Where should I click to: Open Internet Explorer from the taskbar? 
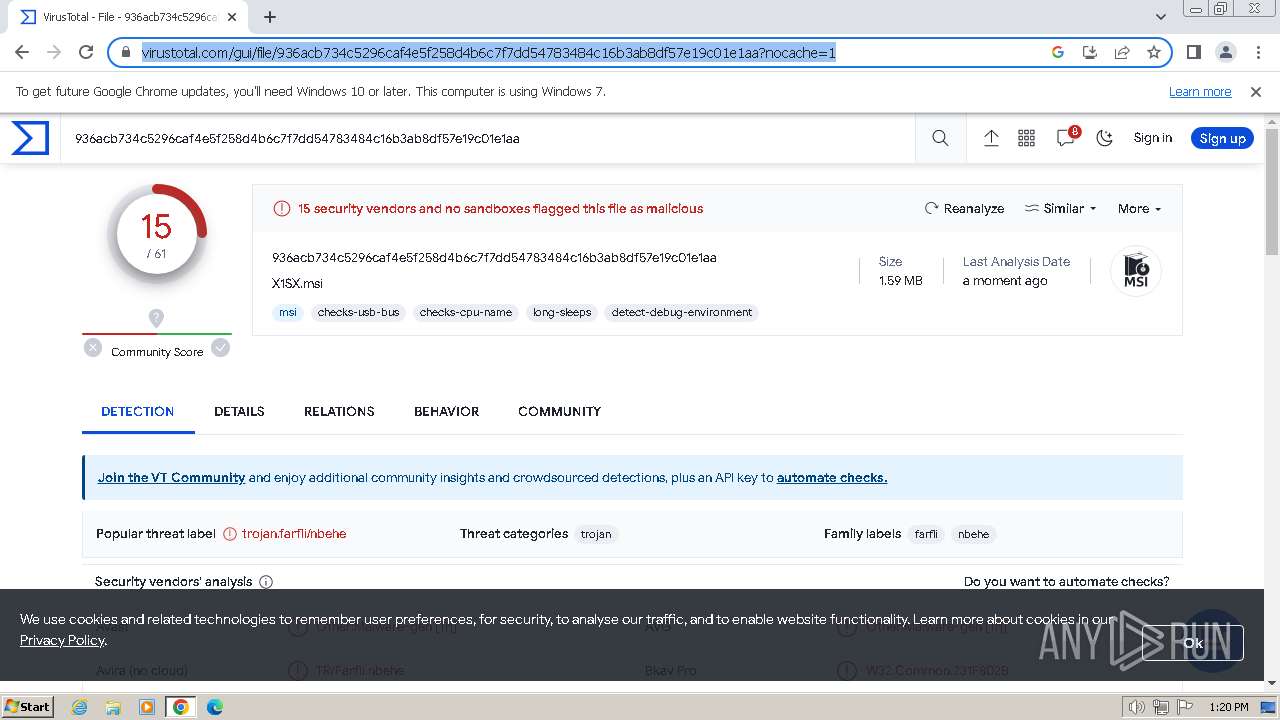pyautogui.click(x=79, y=707)
